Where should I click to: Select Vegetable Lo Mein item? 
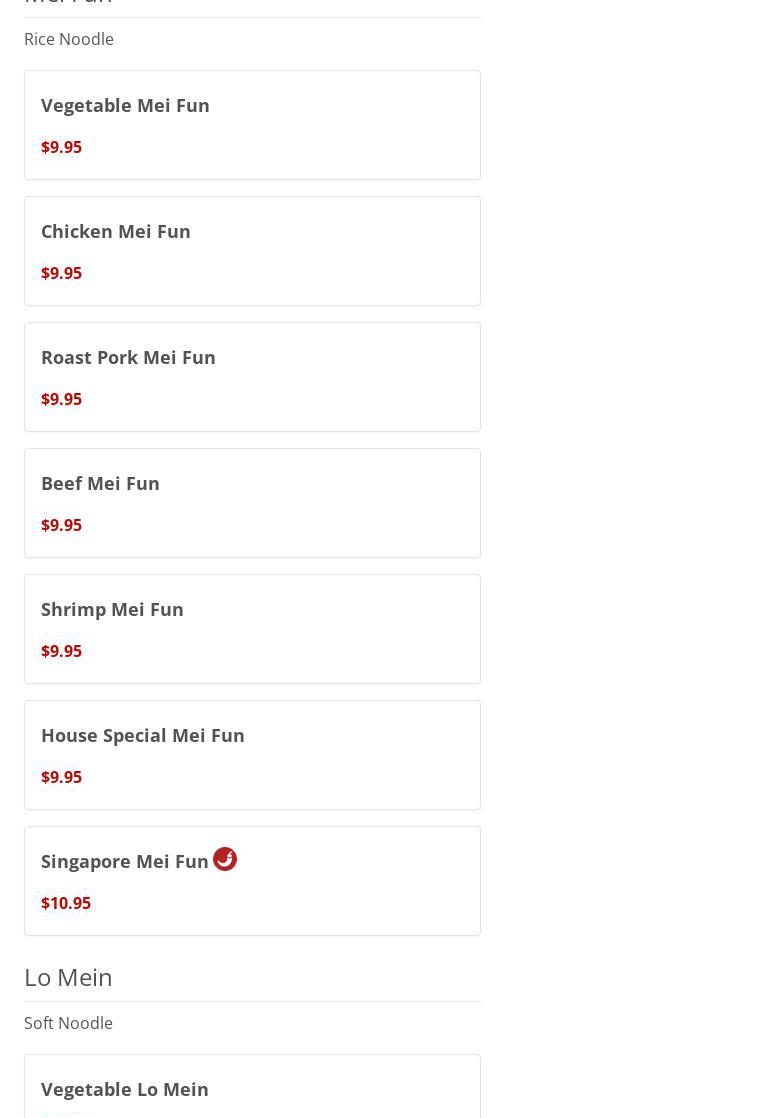tap(252, 1087)
